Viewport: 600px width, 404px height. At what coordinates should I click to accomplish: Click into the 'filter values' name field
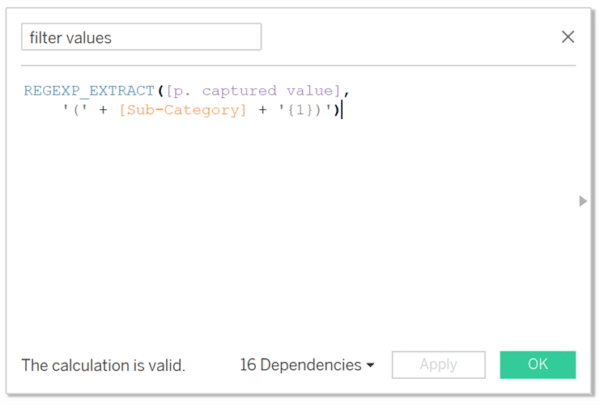click(141, 37)
